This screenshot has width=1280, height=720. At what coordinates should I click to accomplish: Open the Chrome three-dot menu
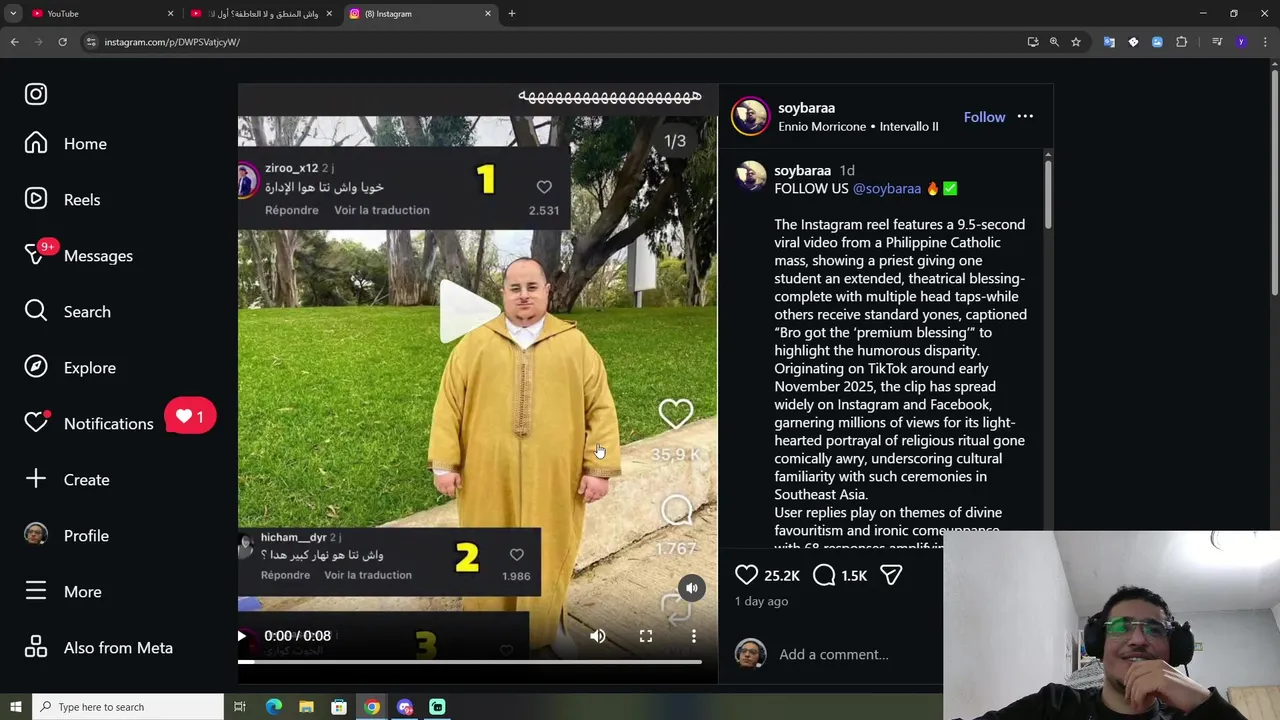click(1265, 42)
